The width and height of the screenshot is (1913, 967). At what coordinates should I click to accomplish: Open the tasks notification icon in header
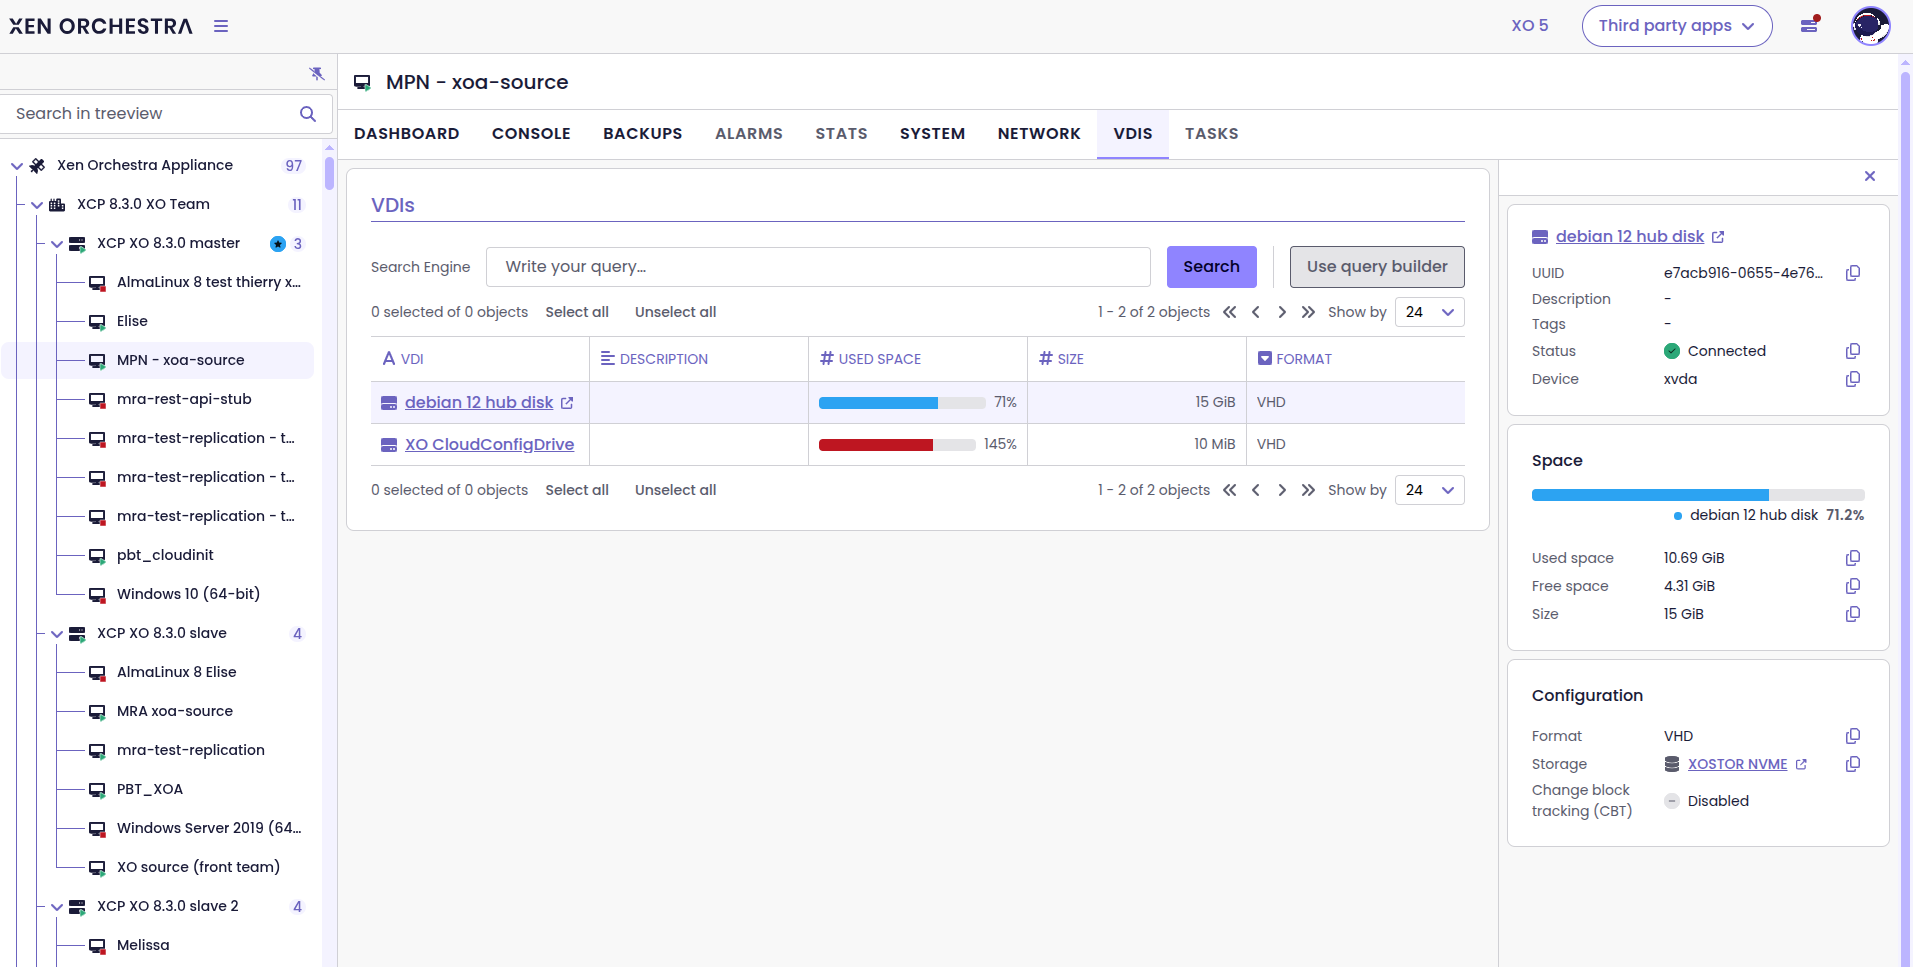point(1809,25)
